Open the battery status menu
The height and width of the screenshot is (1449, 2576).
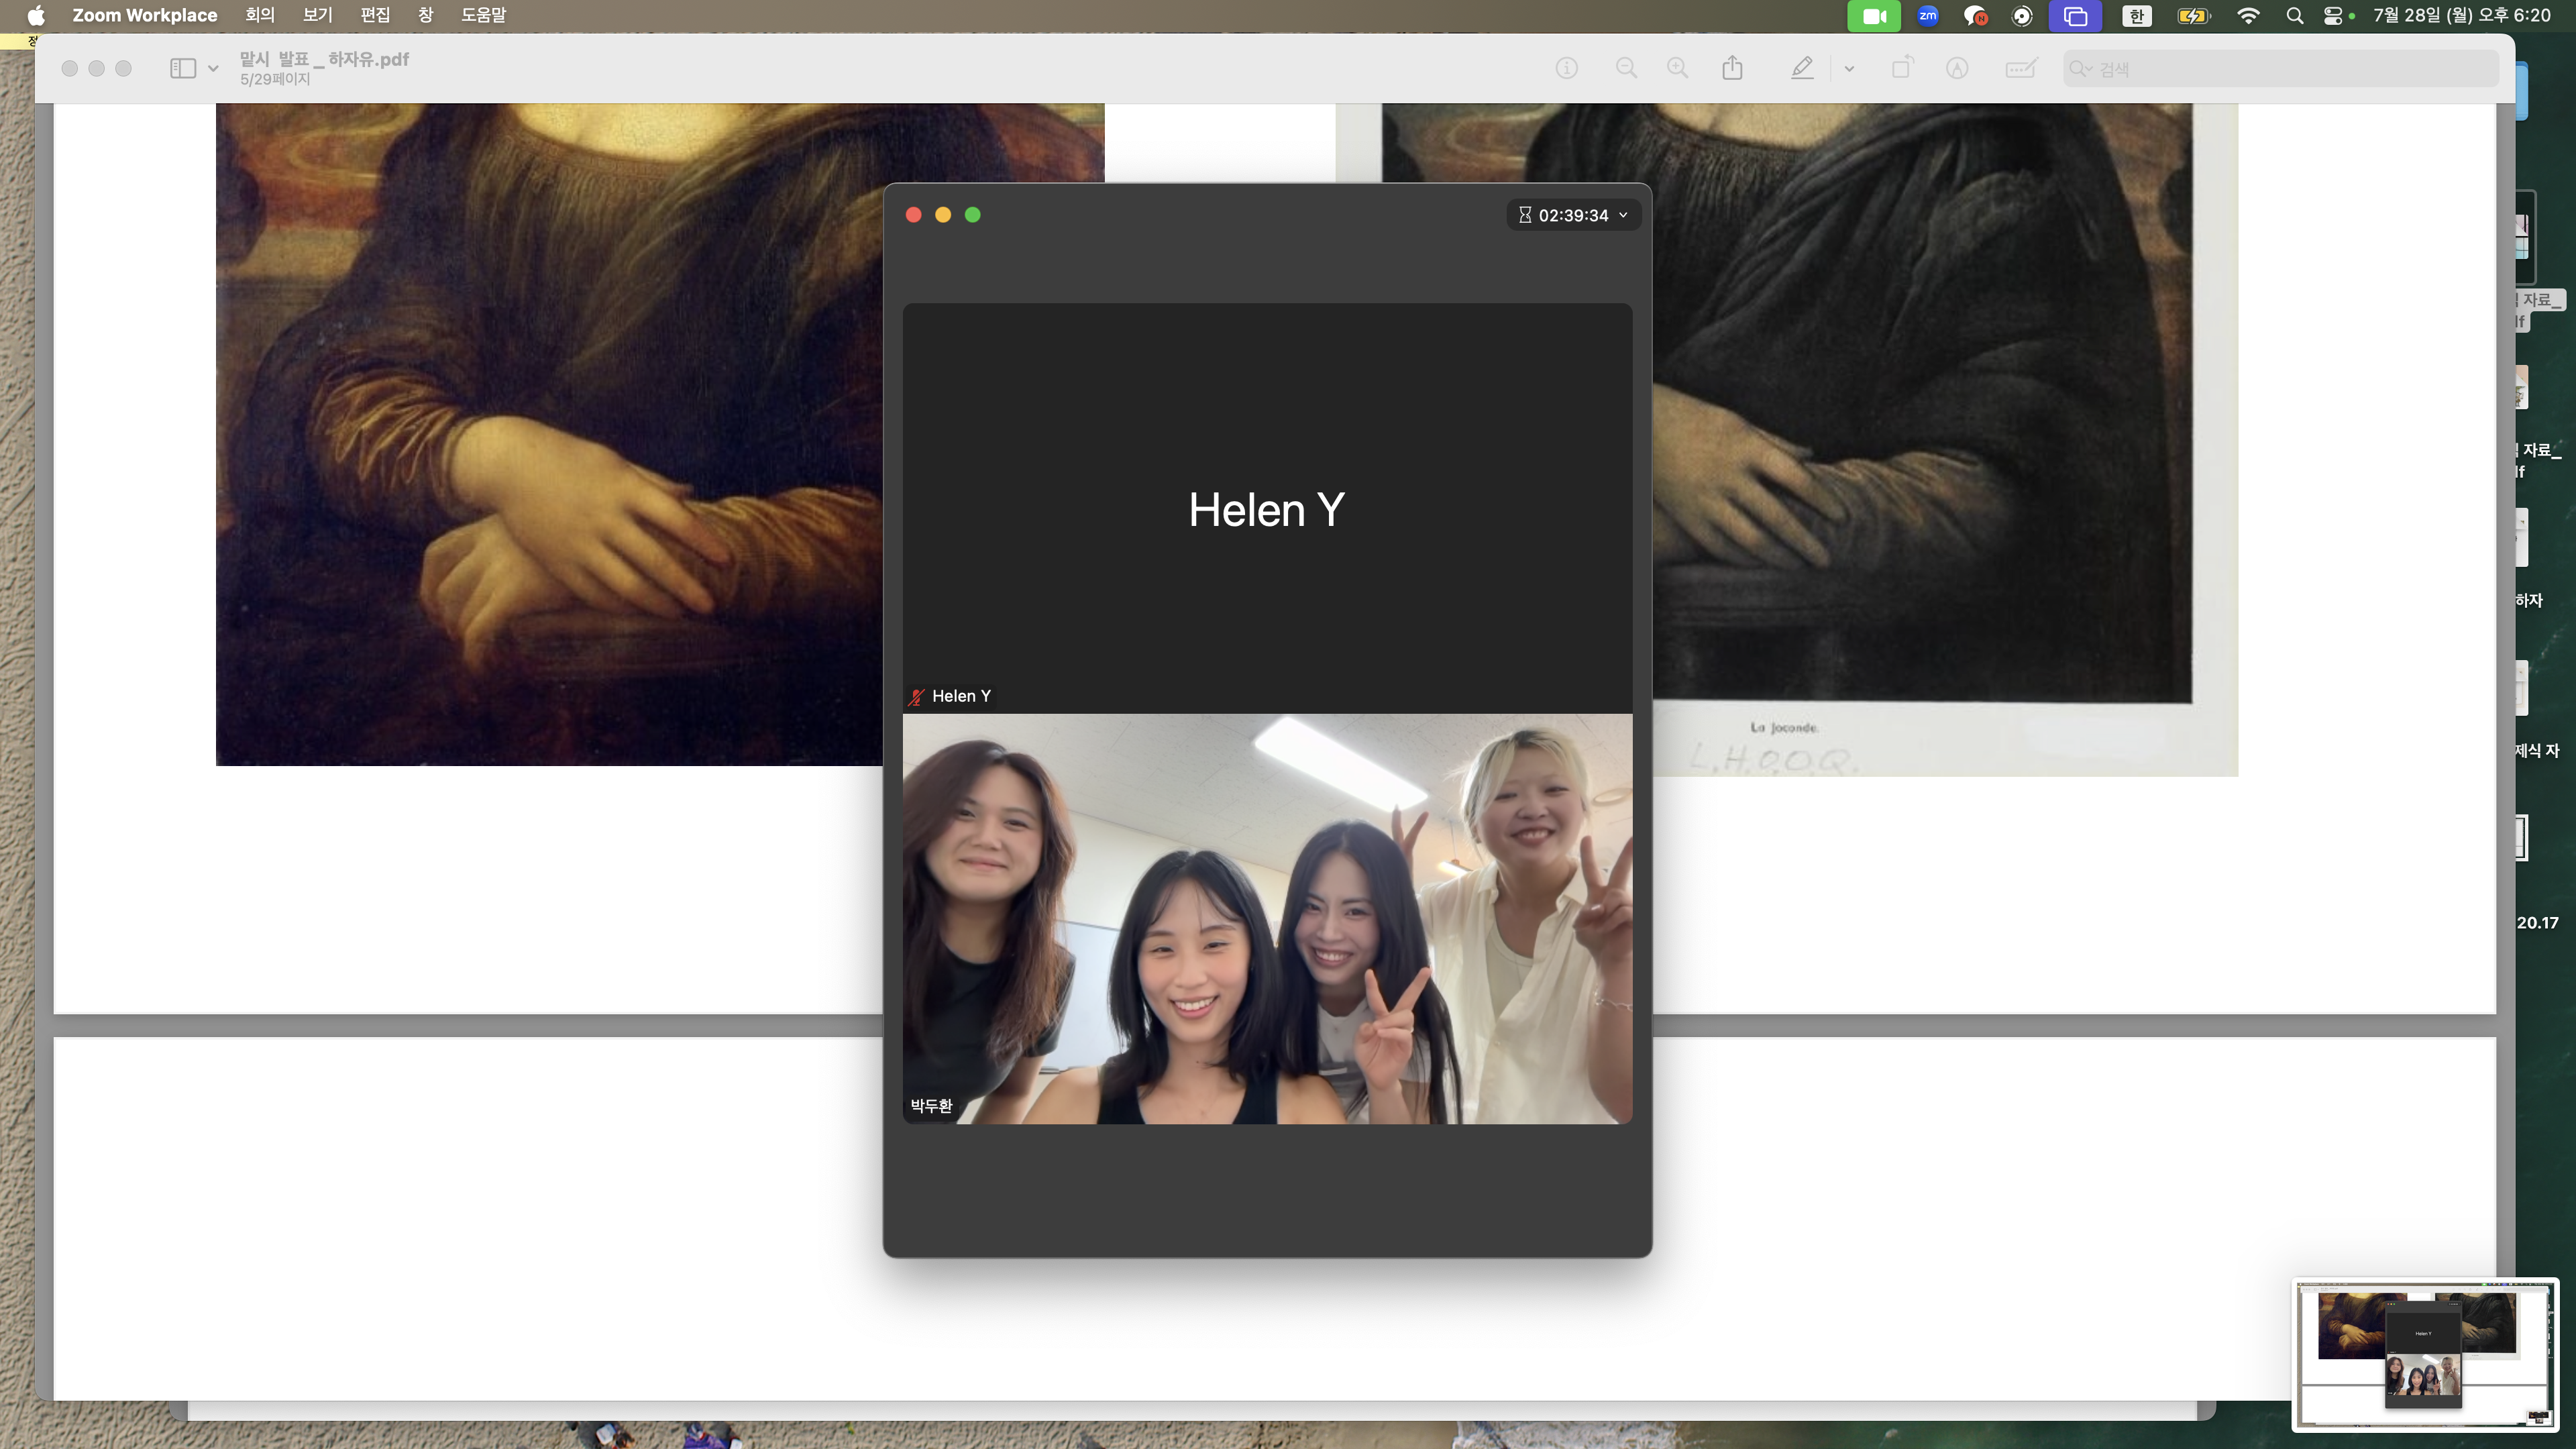(2193, 16)
